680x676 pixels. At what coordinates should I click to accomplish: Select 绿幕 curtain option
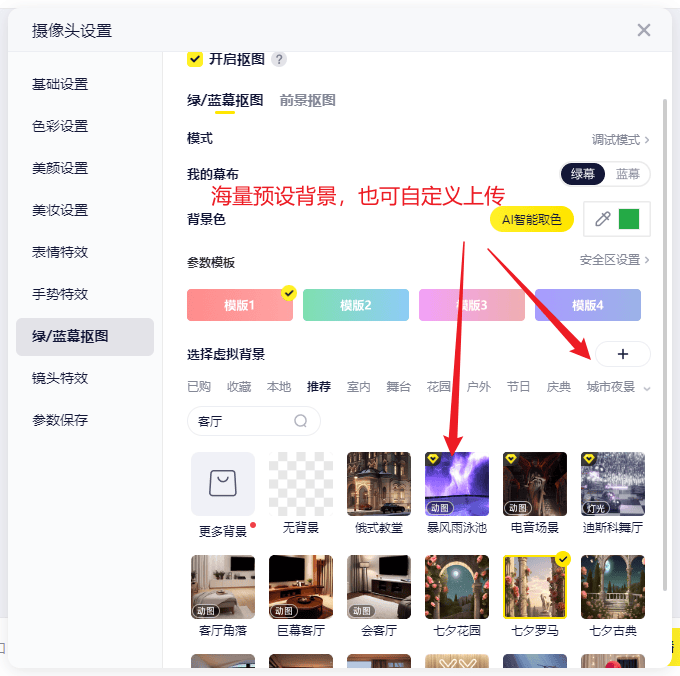click(x=583, y=174)
